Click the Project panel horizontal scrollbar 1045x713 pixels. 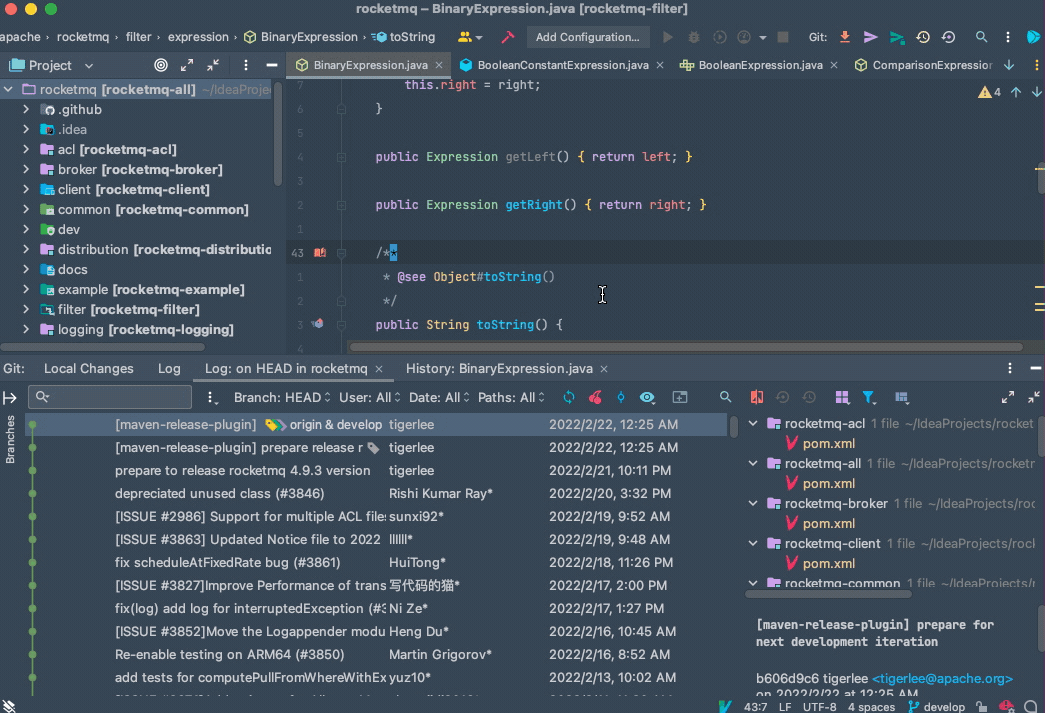[x=103, y=347]
